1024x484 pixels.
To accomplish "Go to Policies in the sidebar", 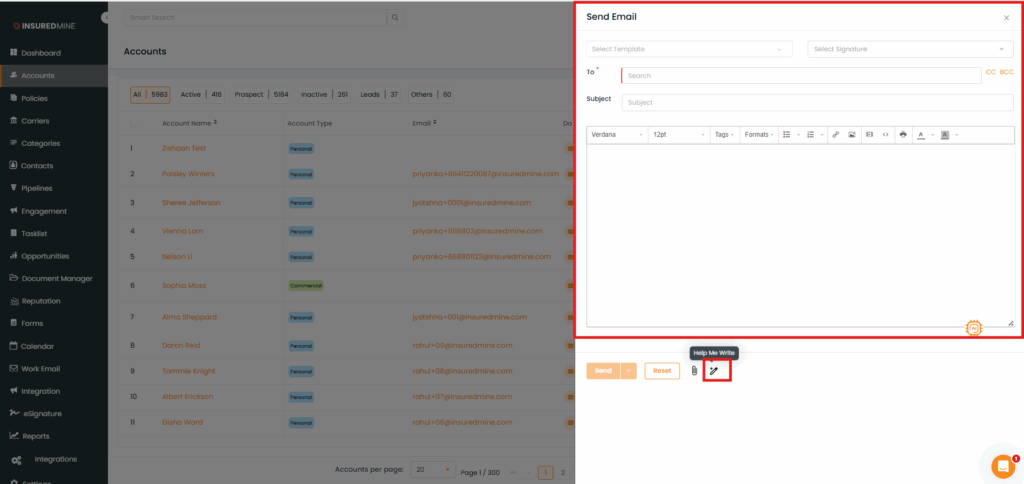I will point(34,98).
